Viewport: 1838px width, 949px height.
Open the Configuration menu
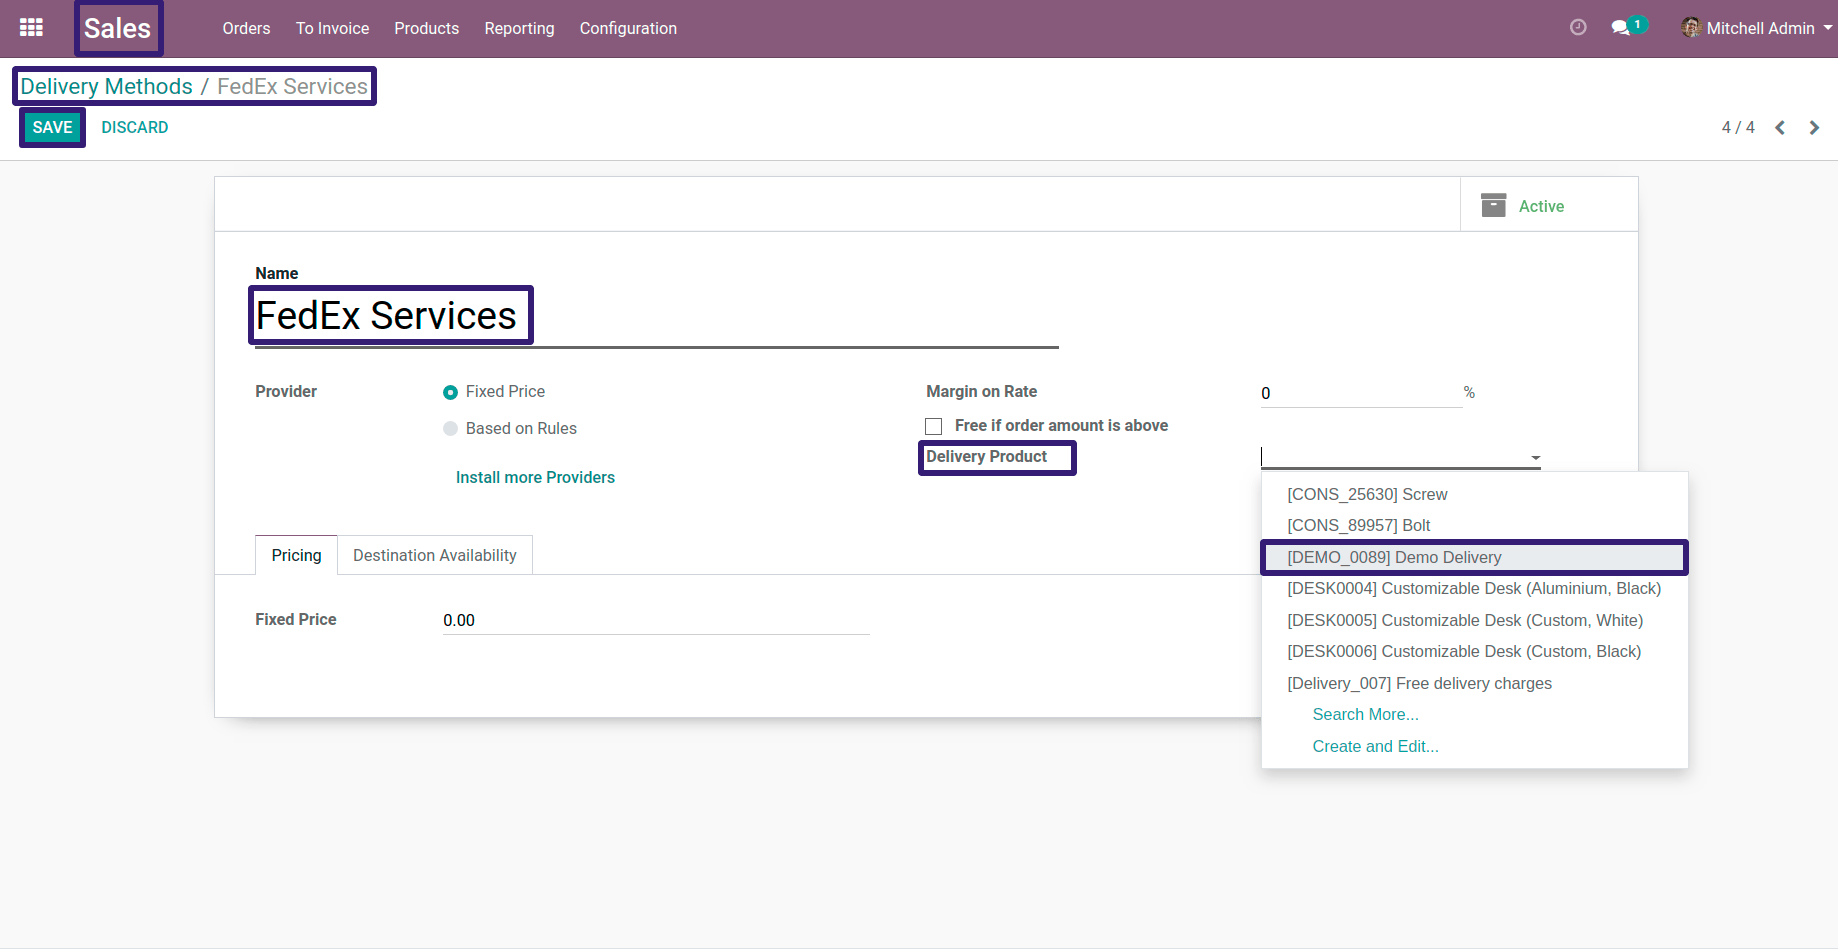(628, 28)
